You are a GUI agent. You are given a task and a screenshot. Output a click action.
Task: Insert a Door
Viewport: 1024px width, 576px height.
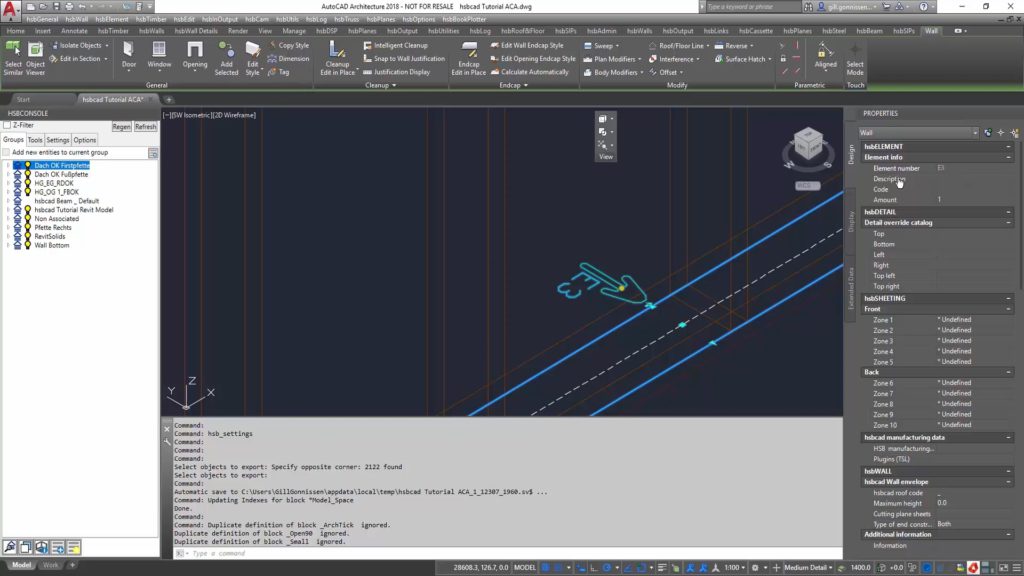click(x=129, y=55)
